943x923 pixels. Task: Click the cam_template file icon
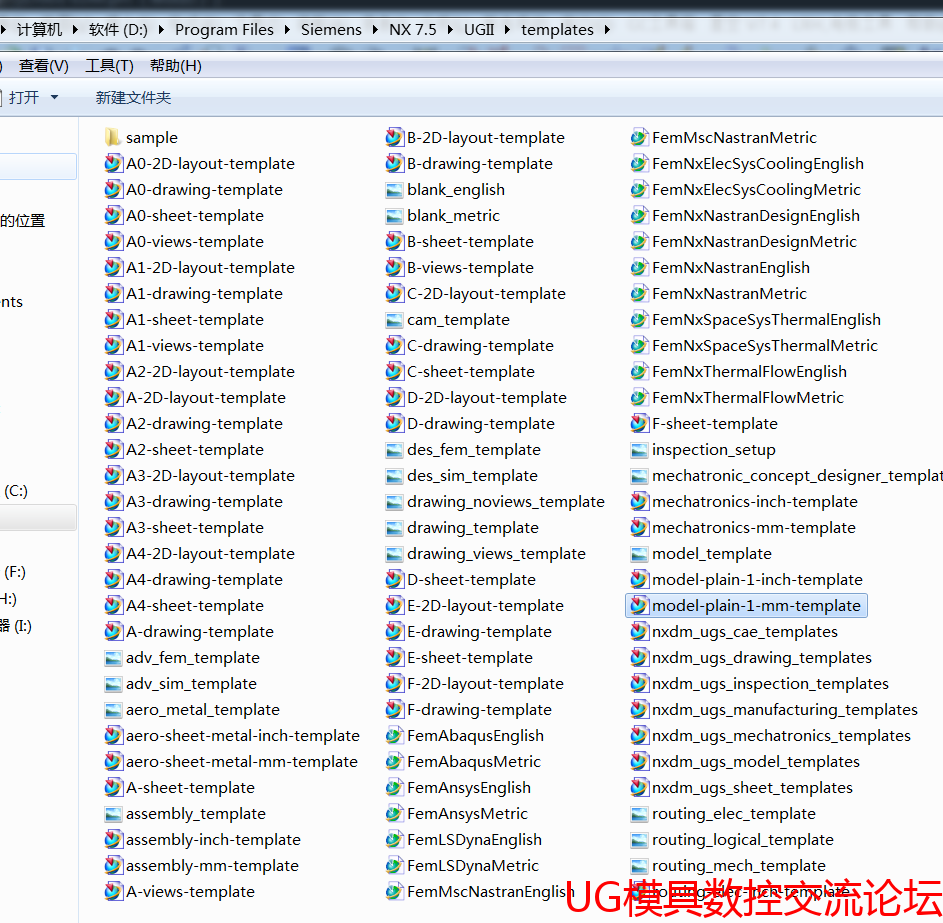point(394,320)
